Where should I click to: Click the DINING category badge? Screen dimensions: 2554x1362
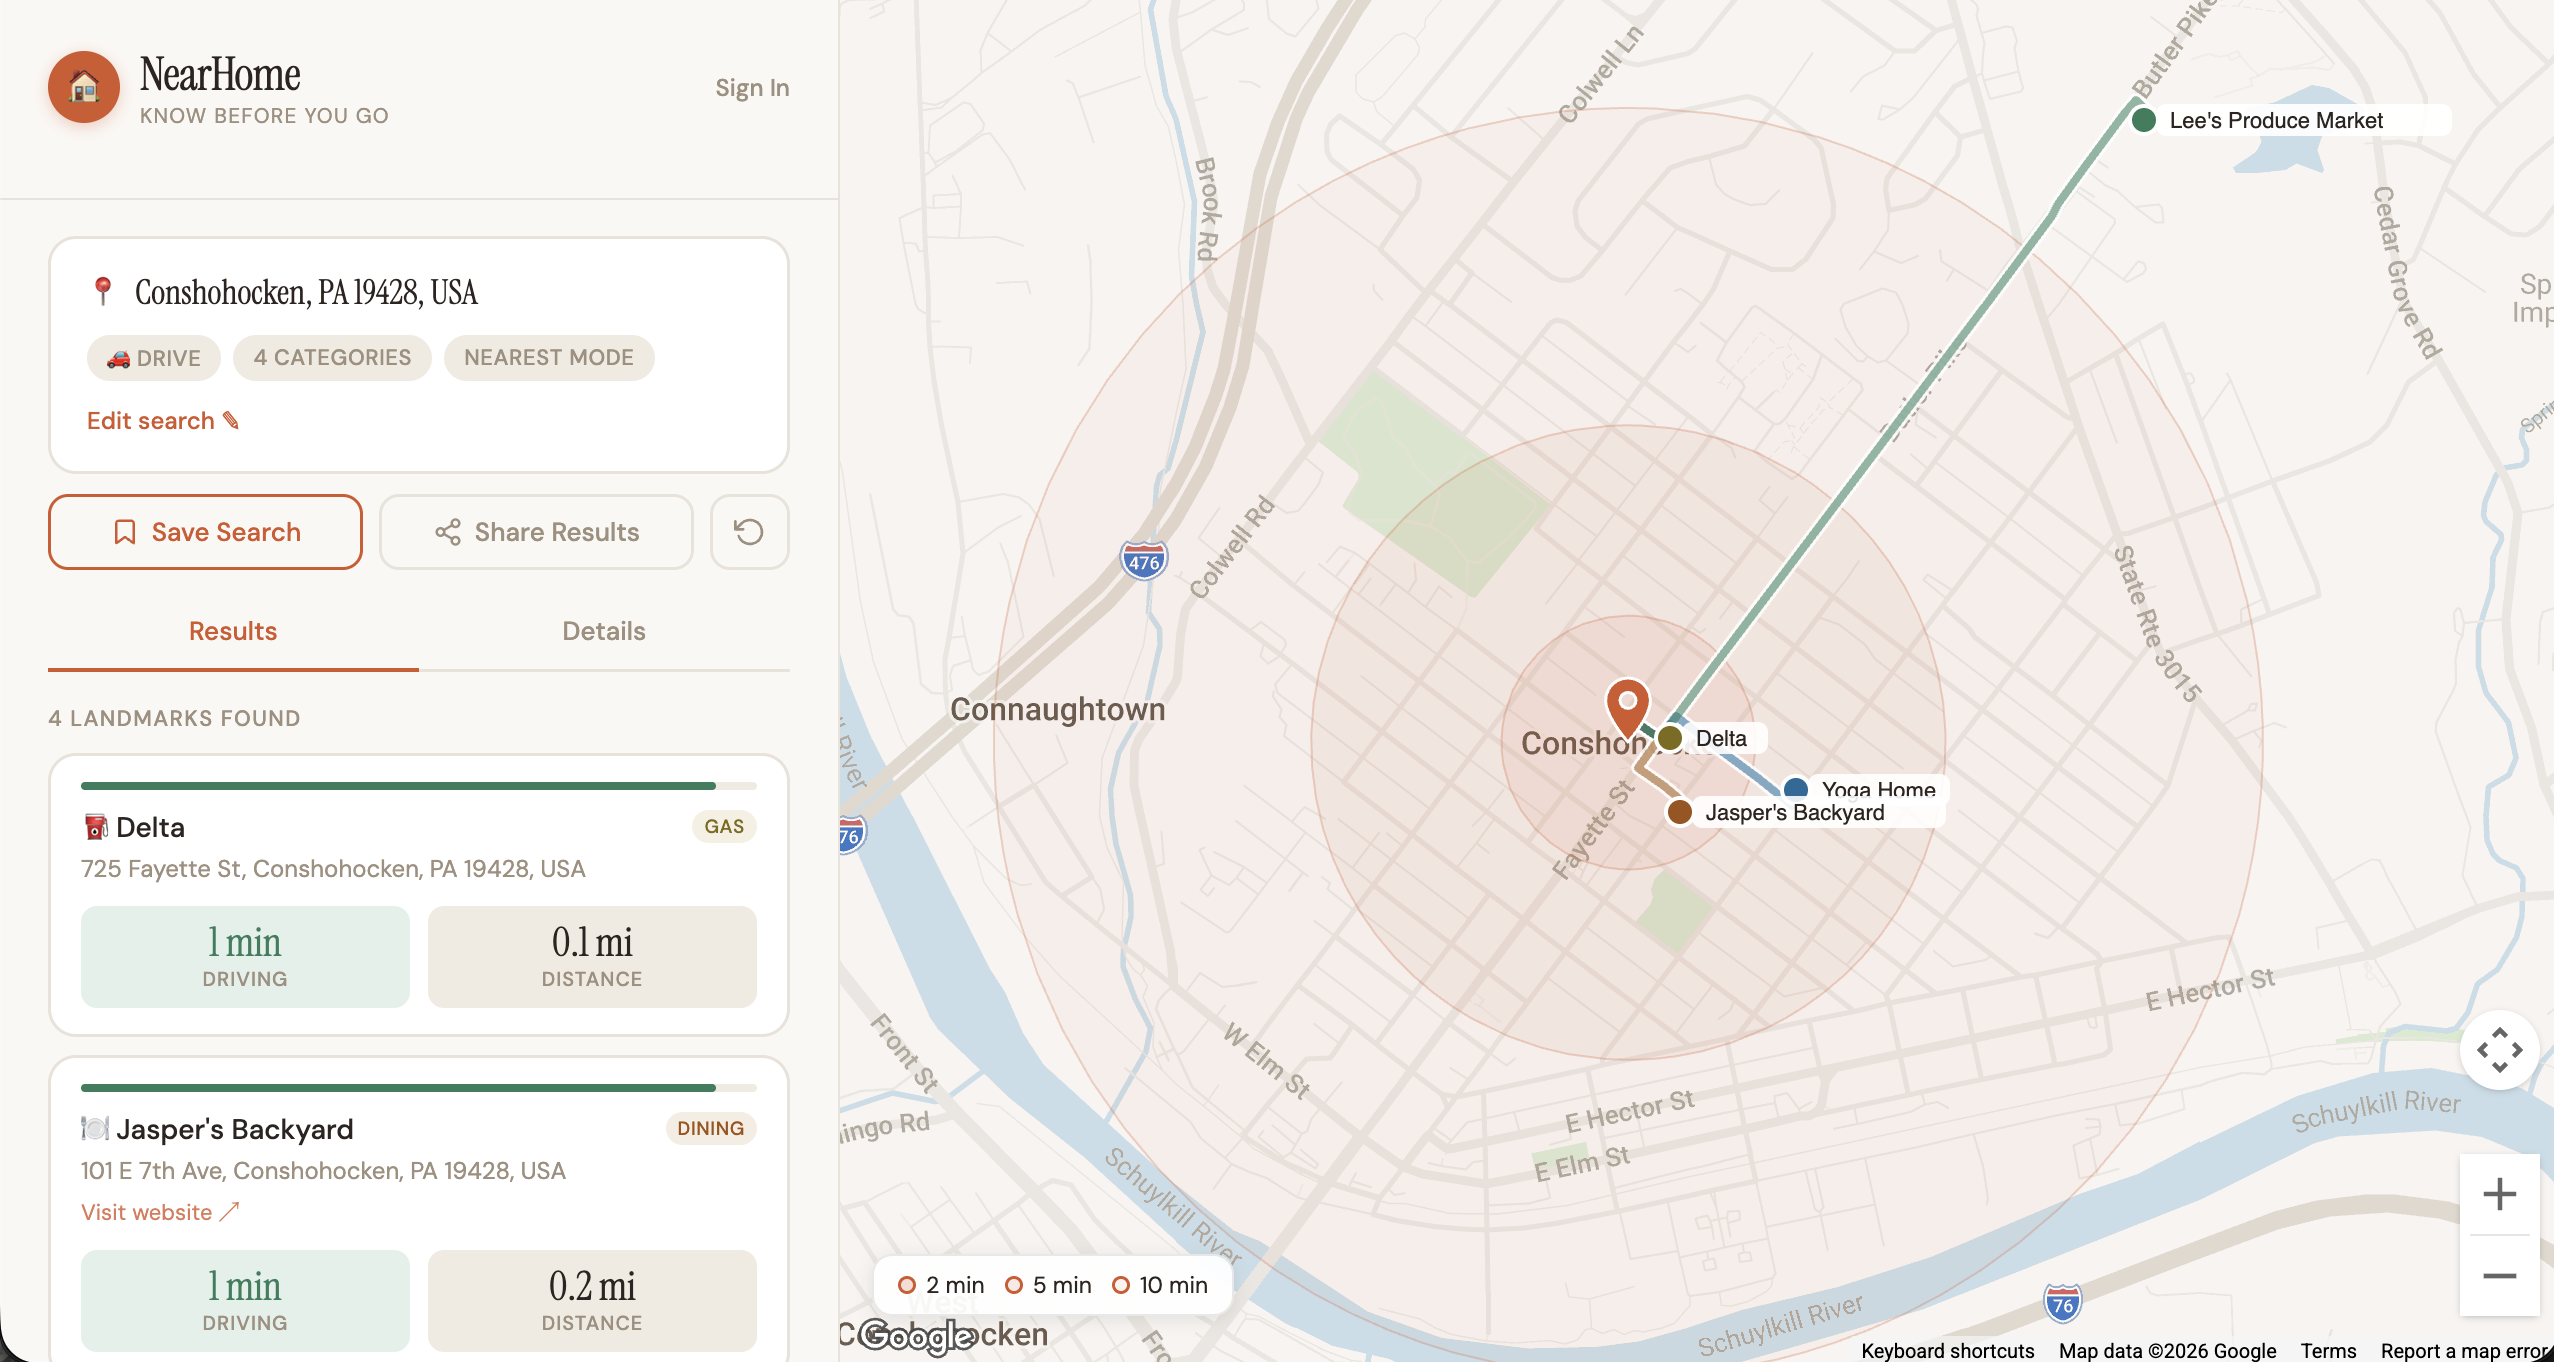point(711,1129)
